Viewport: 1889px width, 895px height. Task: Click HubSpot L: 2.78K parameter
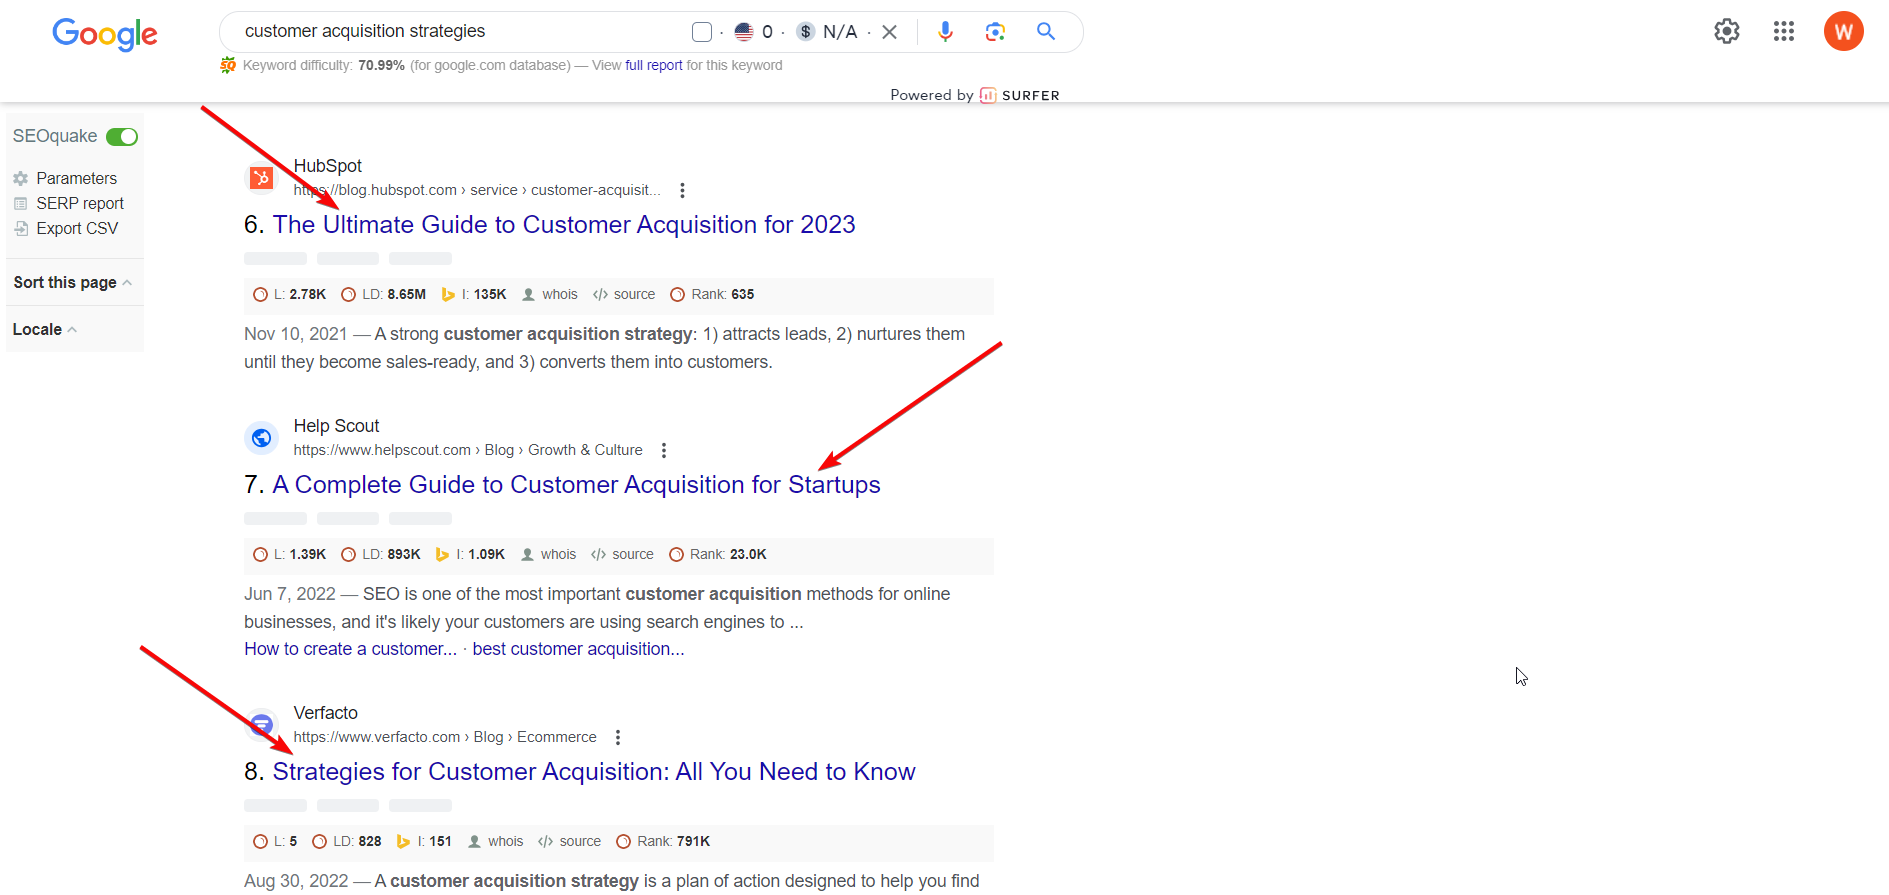coord(289,294)
